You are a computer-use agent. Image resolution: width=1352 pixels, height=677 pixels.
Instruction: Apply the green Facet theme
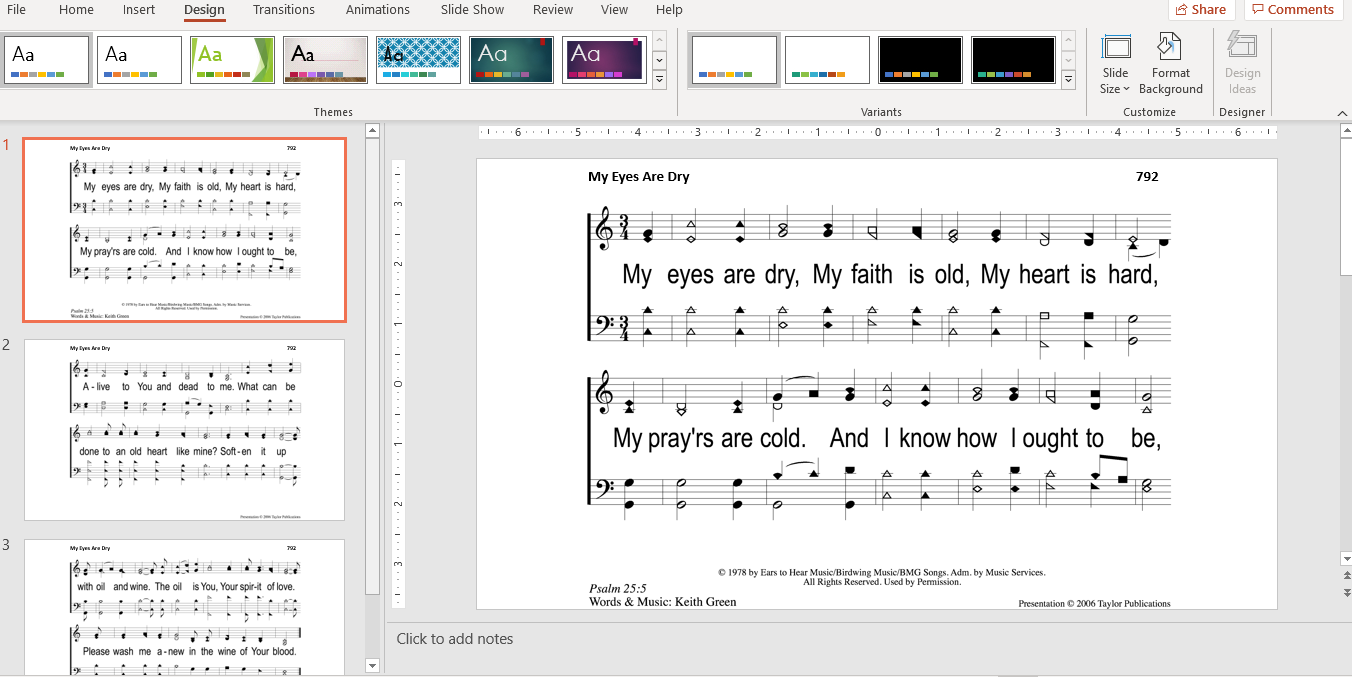232,60
